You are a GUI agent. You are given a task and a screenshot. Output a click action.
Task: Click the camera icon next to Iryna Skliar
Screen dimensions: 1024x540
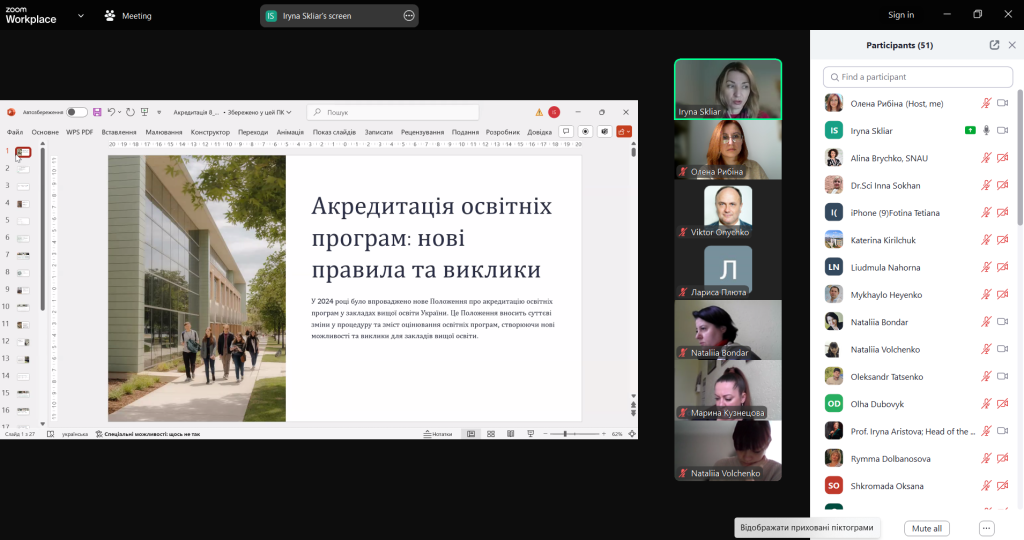[1002, 131]
